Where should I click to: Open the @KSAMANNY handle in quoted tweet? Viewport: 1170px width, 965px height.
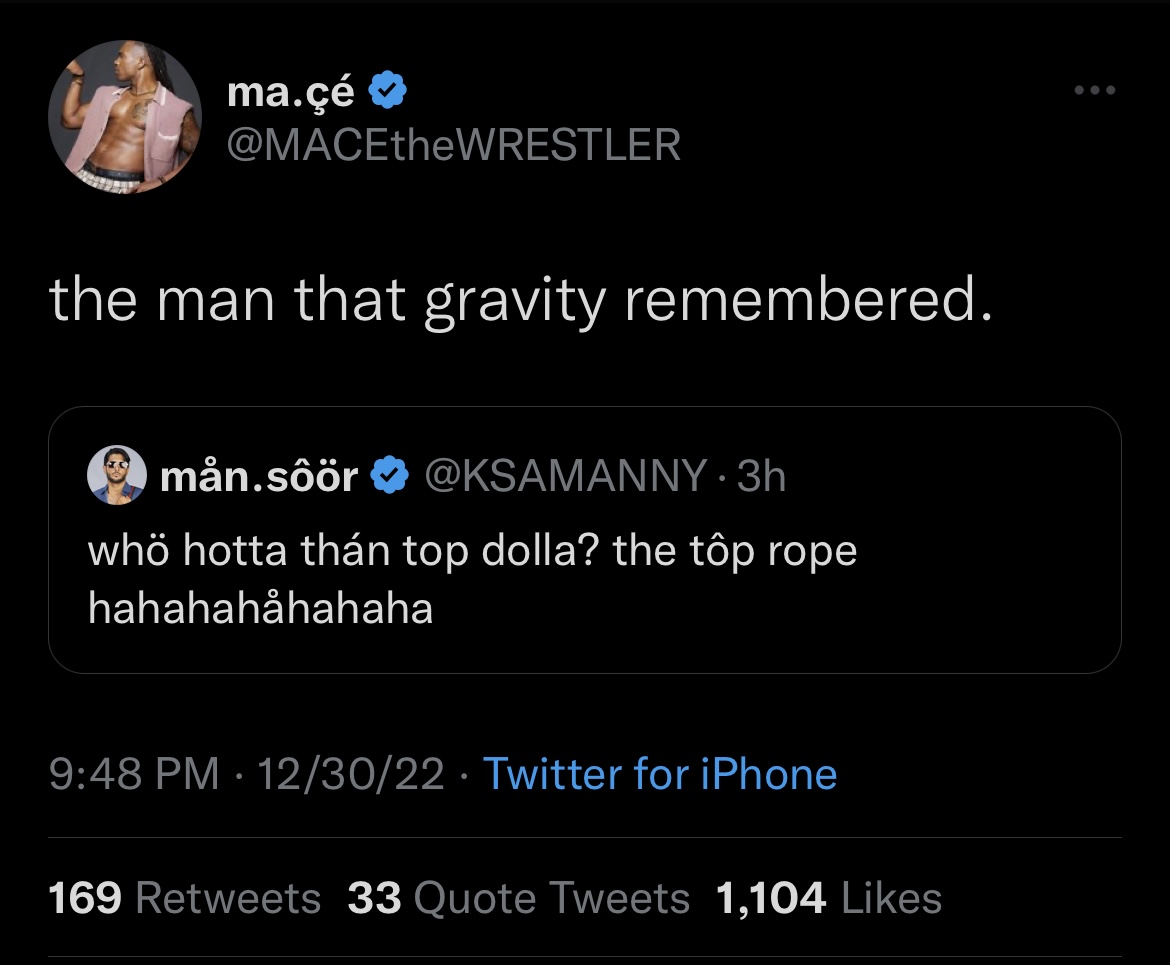565,477
